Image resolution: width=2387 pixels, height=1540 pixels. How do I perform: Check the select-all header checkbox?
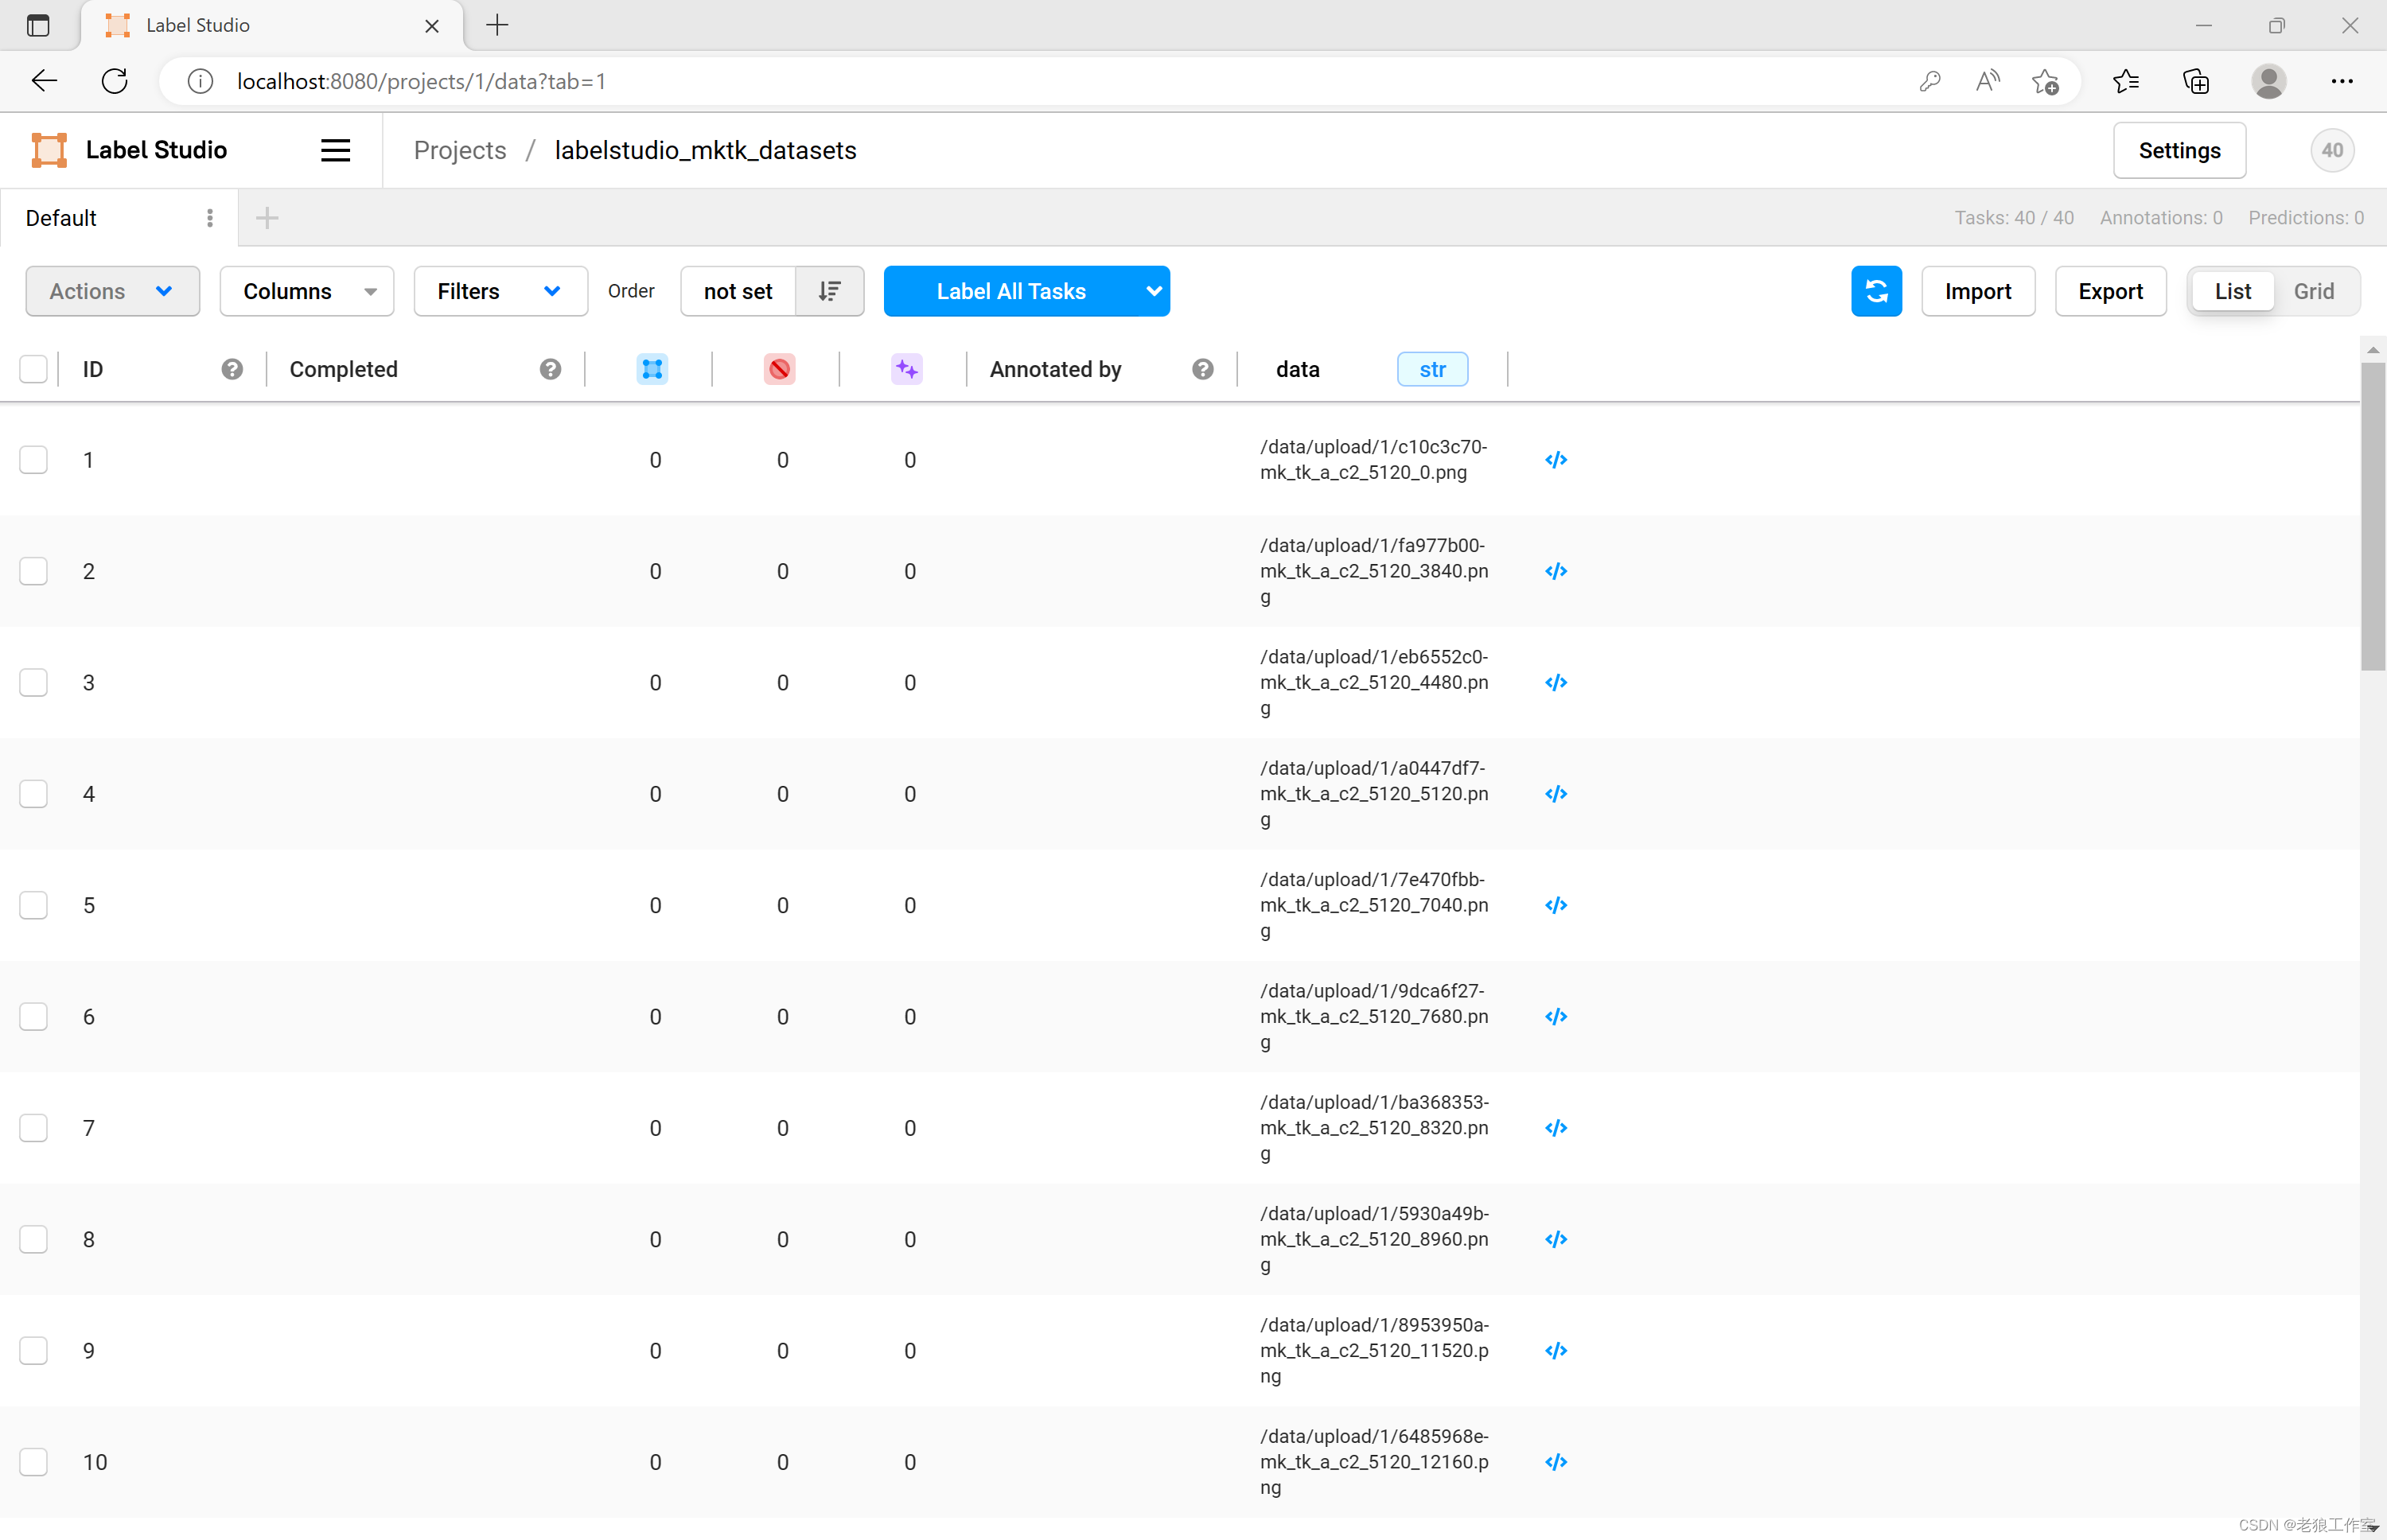34,369
